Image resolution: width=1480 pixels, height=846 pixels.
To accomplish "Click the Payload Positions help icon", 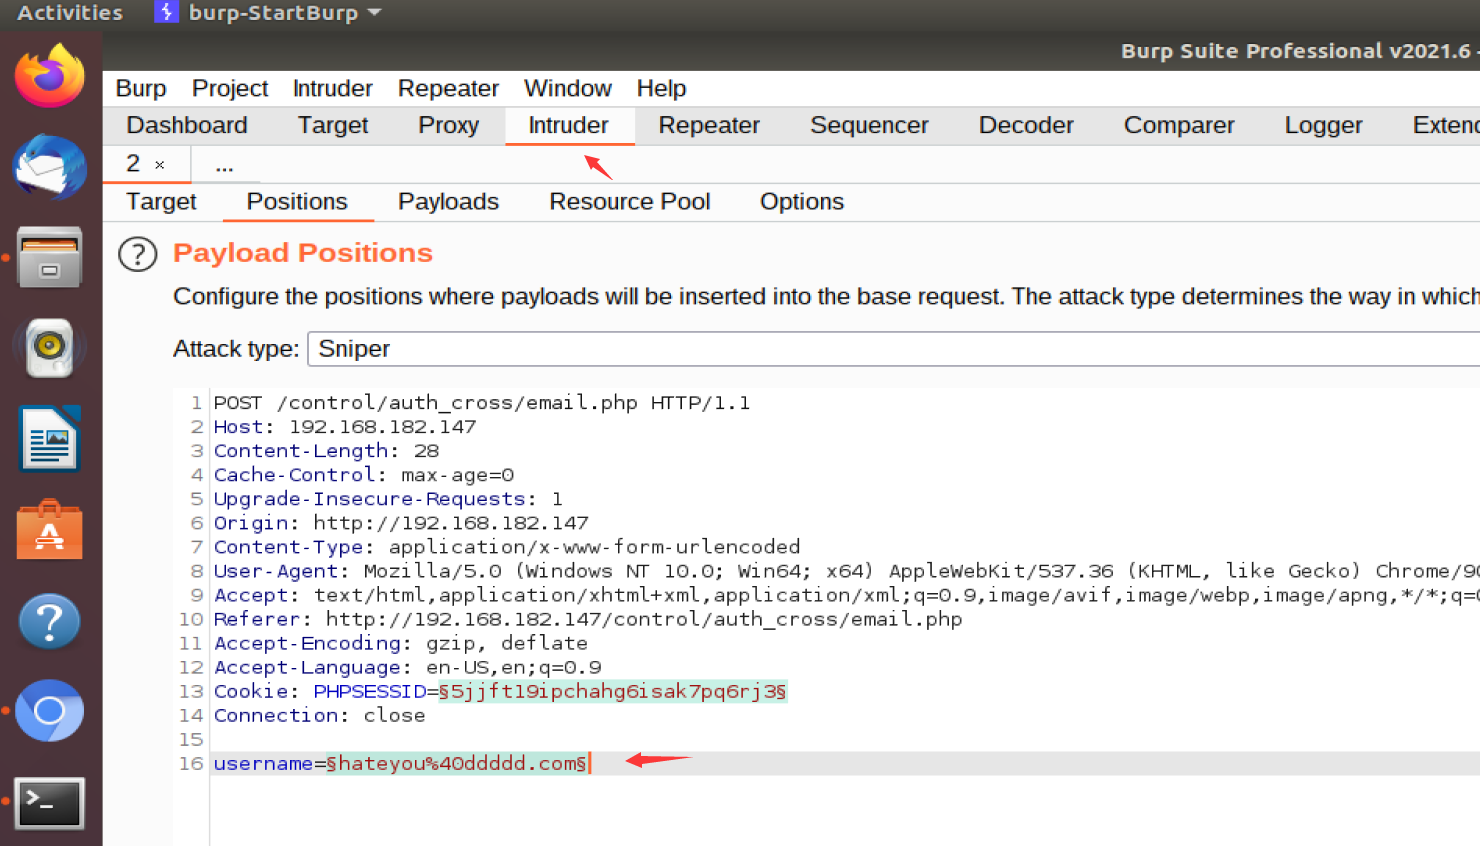I will 138,254.
